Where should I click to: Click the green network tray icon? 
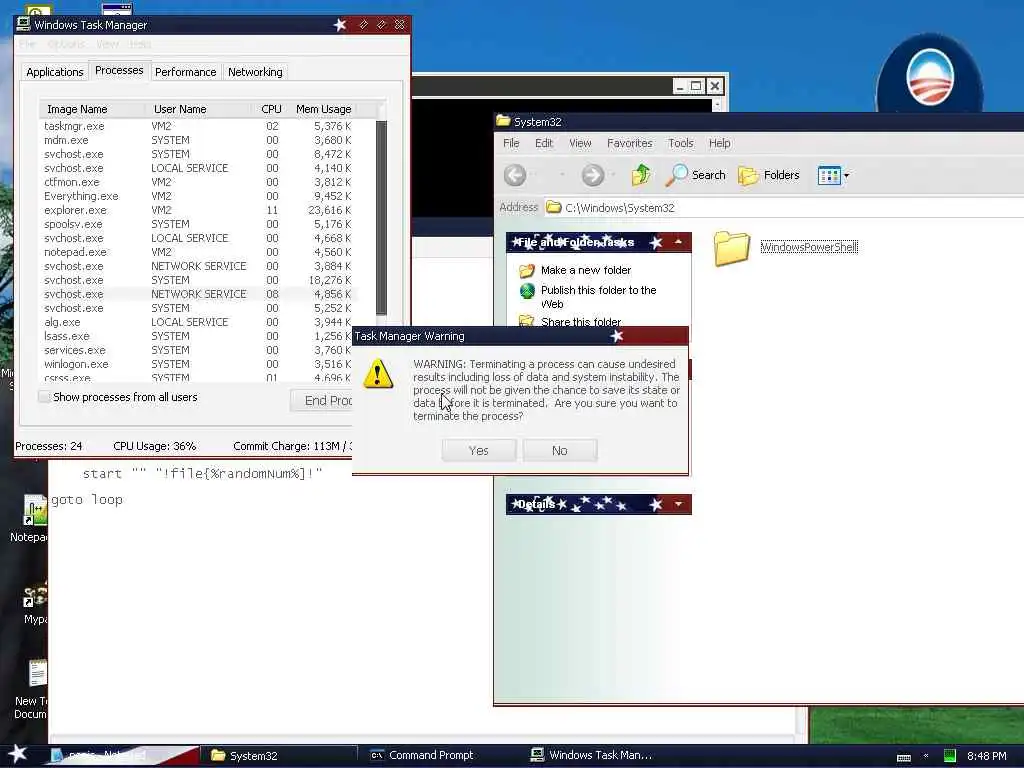point(950,756)
